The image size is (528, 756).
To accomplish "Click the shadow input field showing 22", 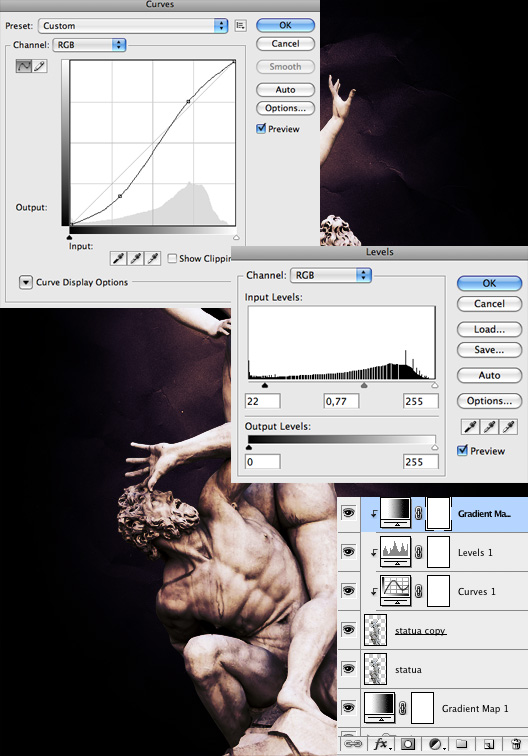I will point(263,401).
